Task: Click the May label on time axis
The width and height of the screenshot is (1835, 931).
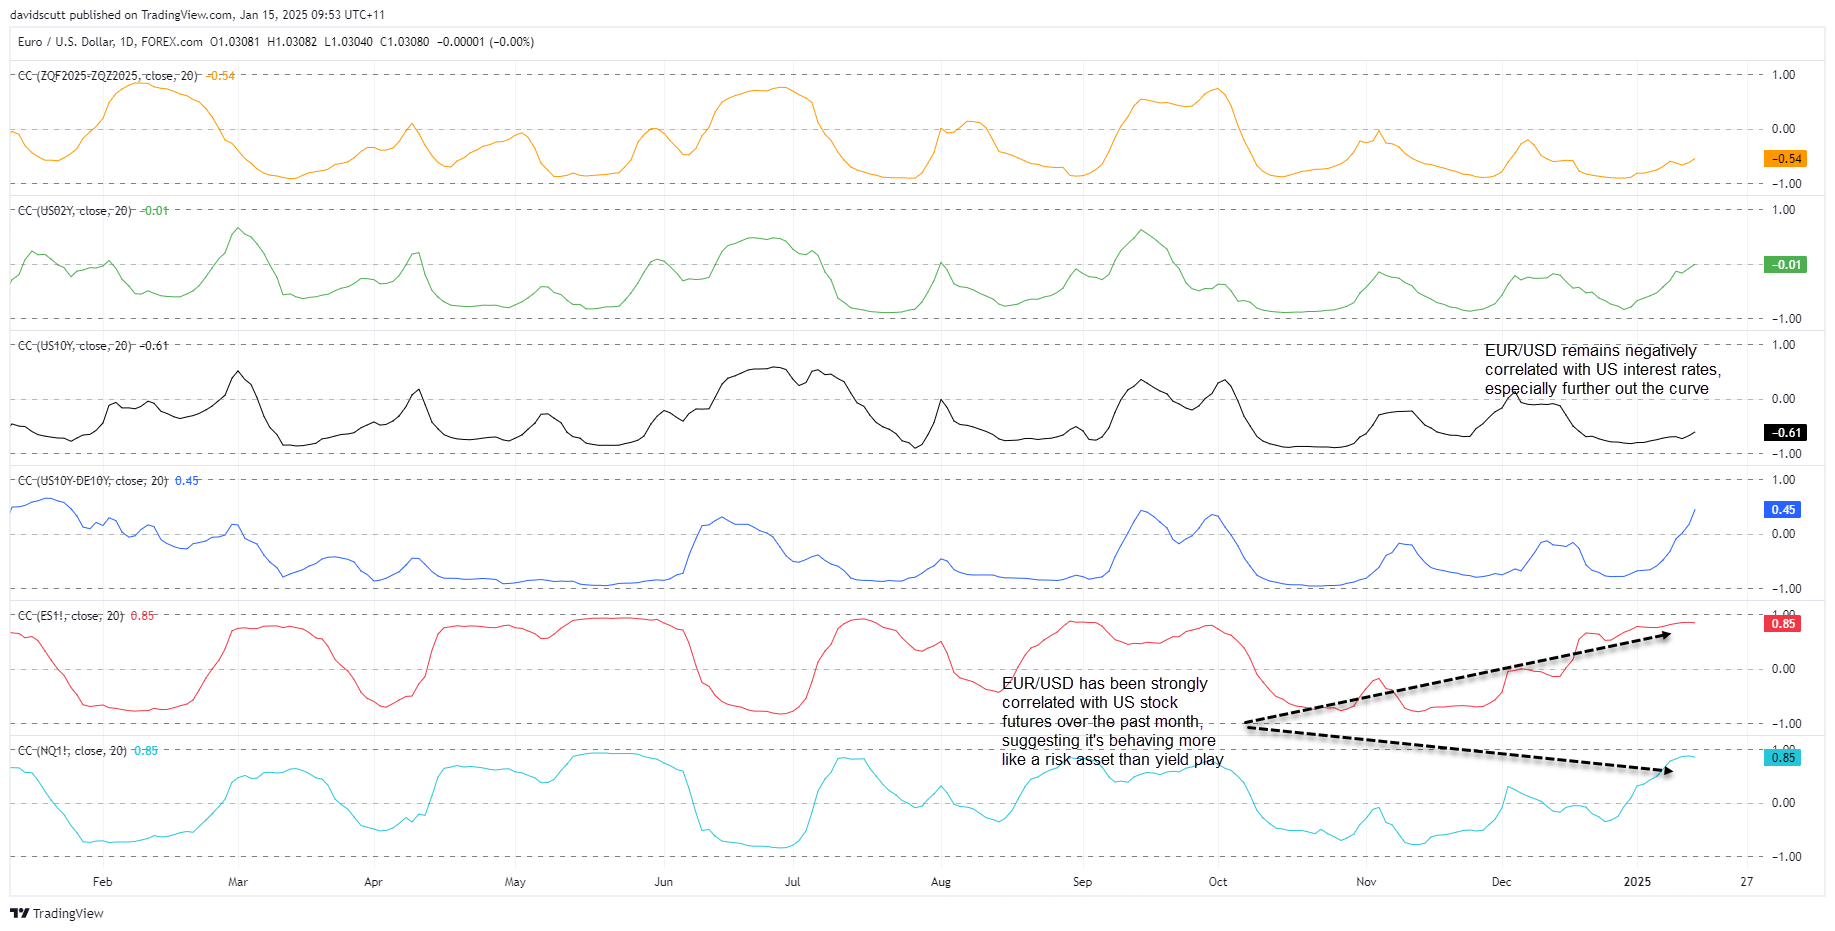Action: click(515, 882)
